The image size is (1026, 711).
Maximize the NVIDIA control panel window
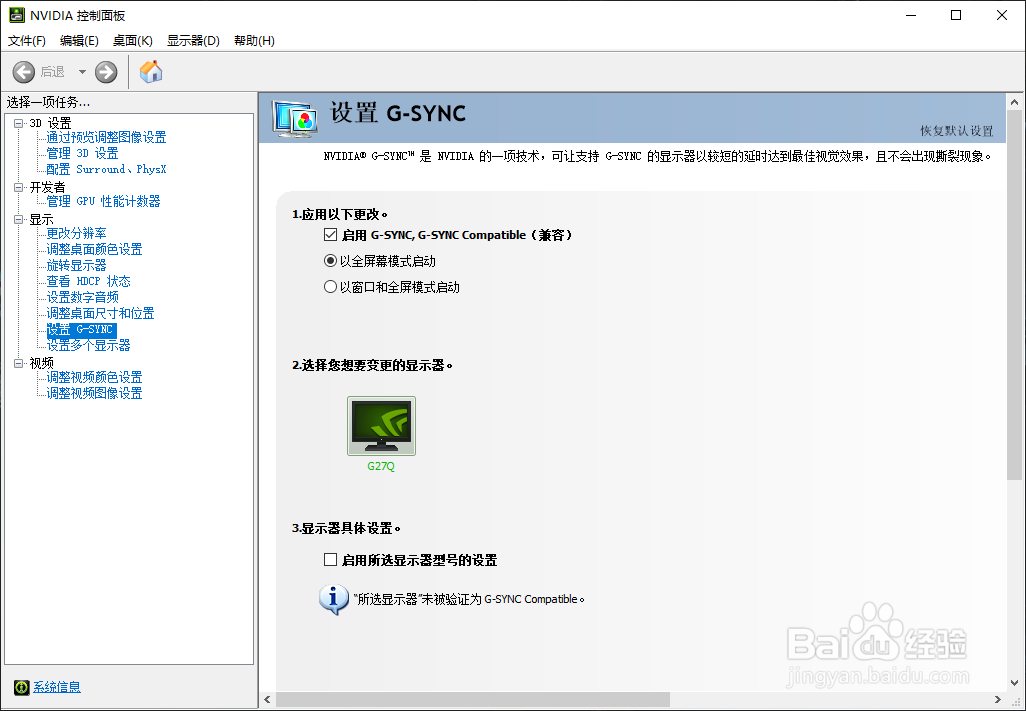pos(956,15)
